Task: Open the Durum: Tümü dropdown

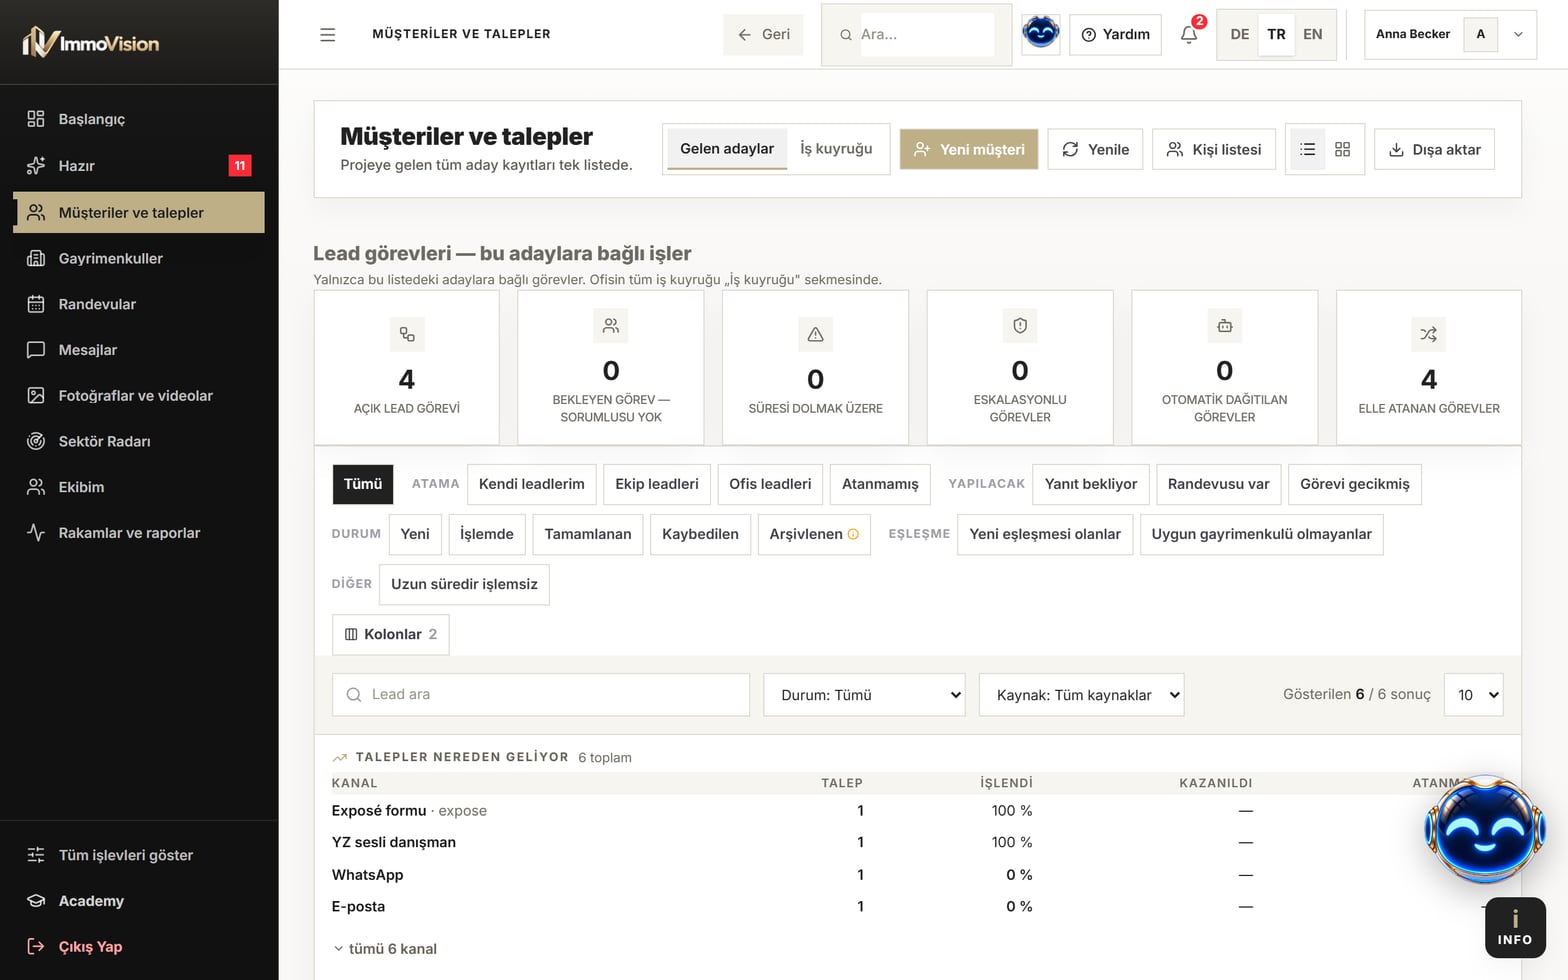Action: point(864,695)
